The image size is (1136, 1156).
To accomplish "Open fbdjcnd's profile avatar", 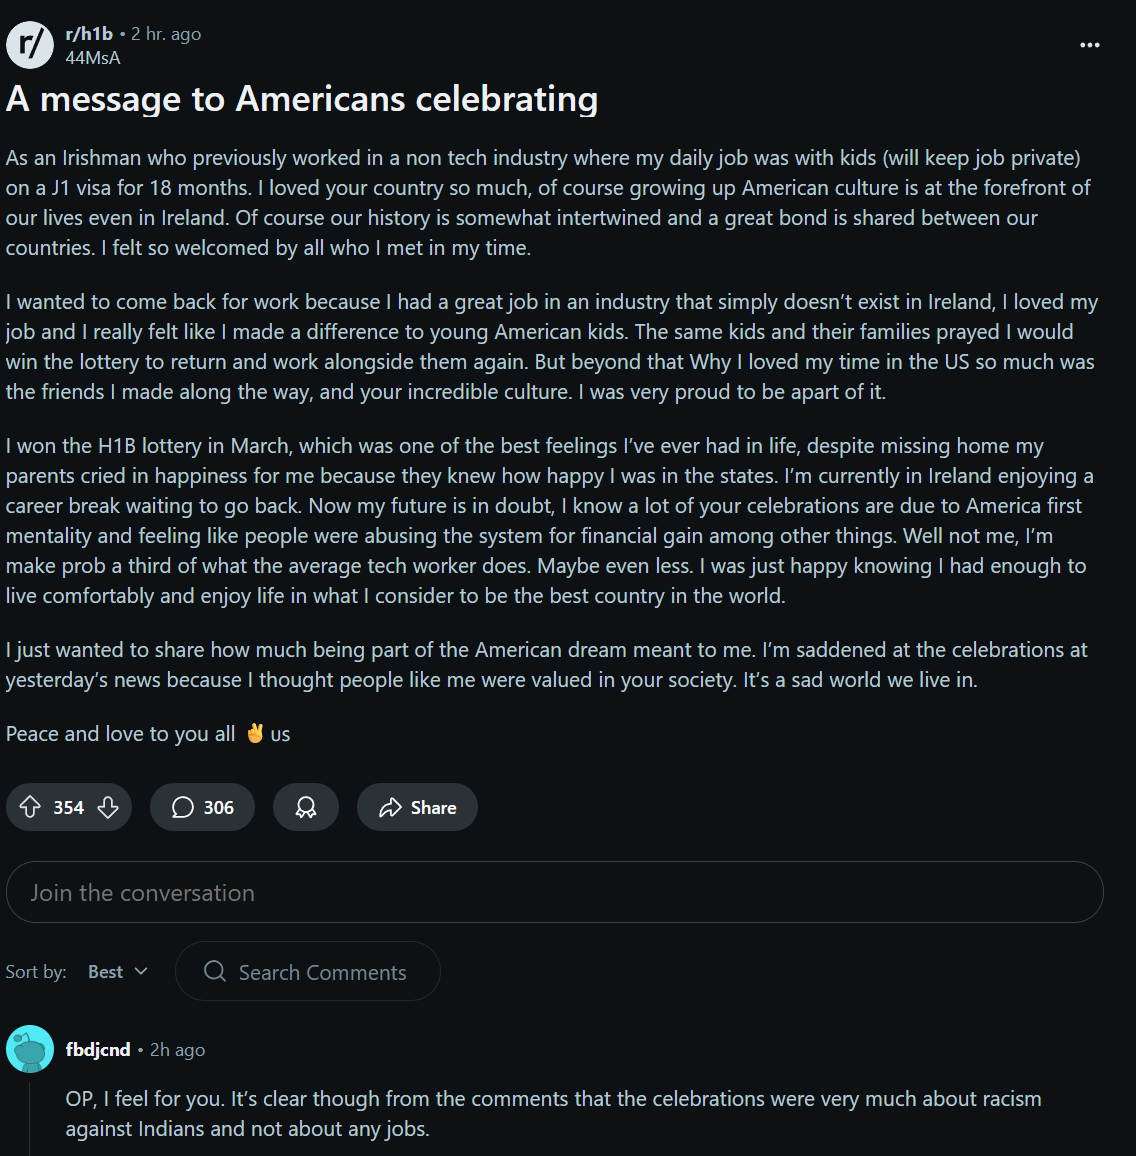I will 30,1049.
